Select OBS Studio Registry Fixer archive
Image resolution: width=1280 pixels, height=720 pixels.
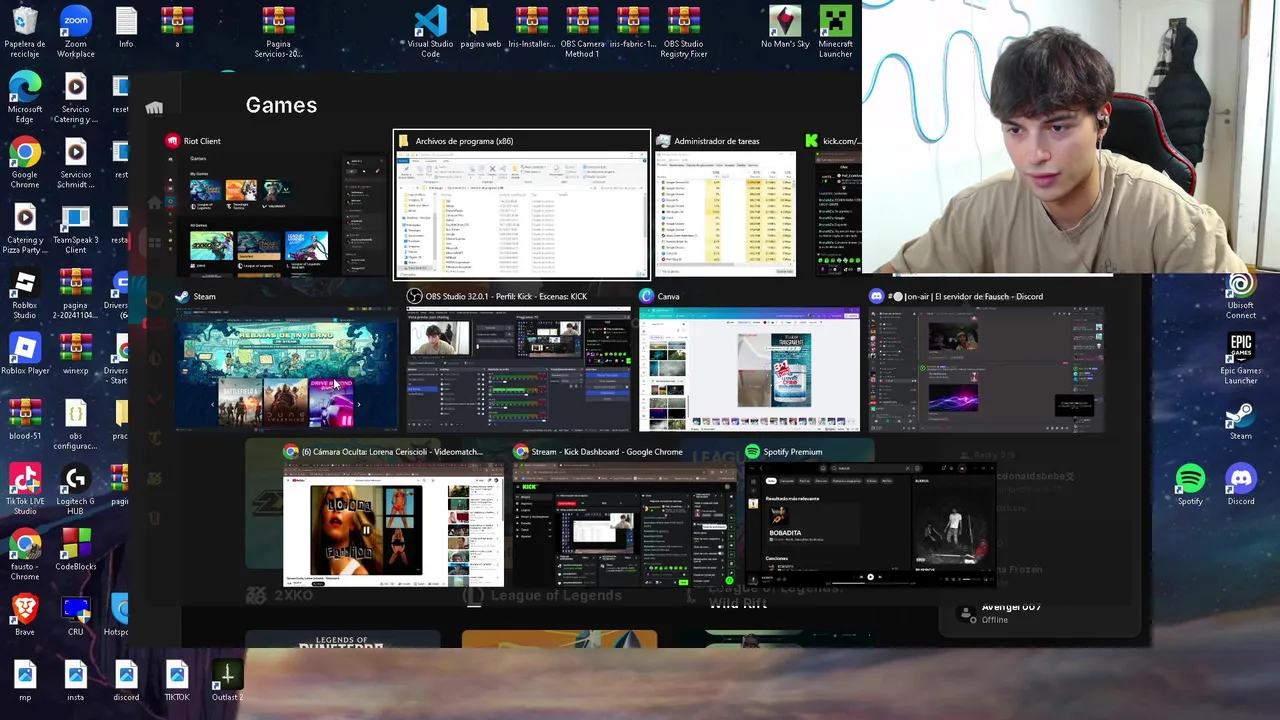684,30
